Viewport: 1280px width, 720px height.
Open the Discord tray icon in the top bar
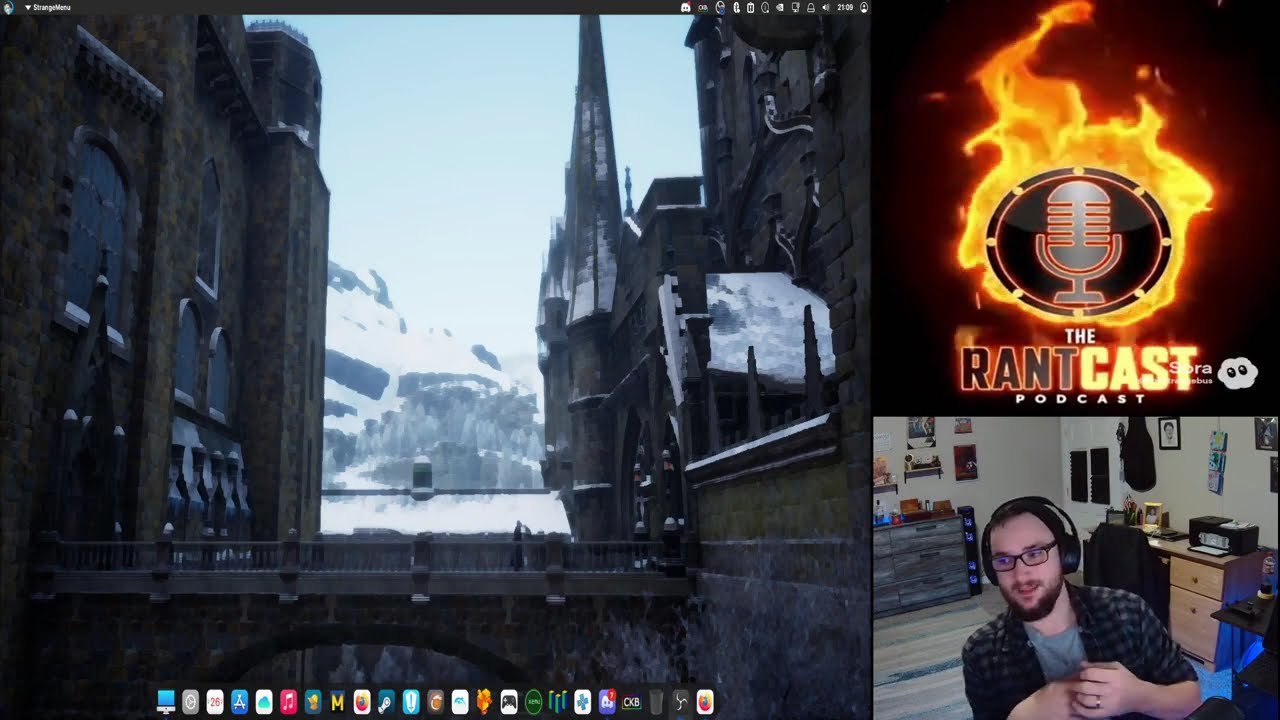[685, 7]
